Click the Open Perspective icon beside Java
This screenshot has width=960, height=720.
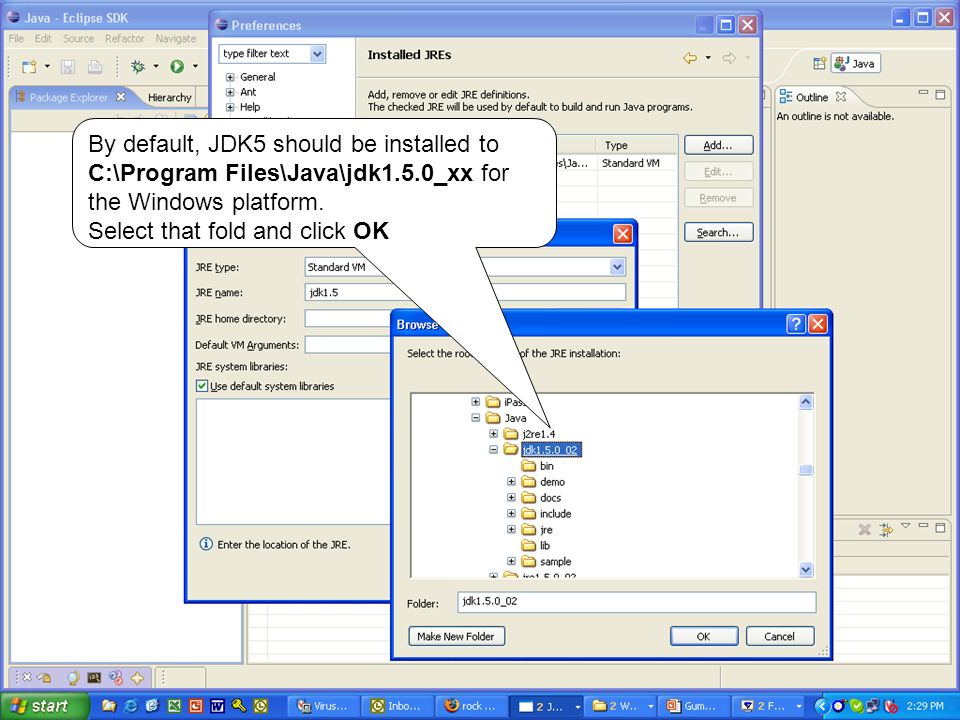tap(819, 63)
